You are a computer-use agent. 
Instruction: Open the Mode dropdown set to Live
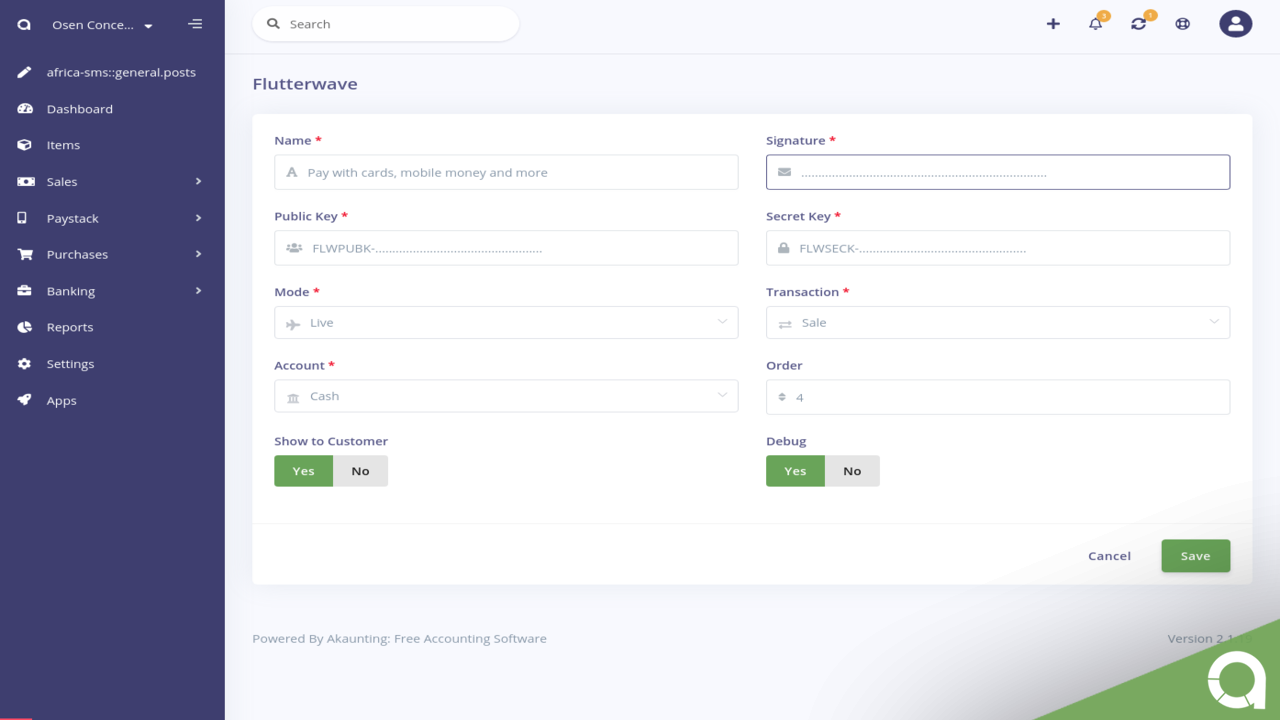coord(506,322)
